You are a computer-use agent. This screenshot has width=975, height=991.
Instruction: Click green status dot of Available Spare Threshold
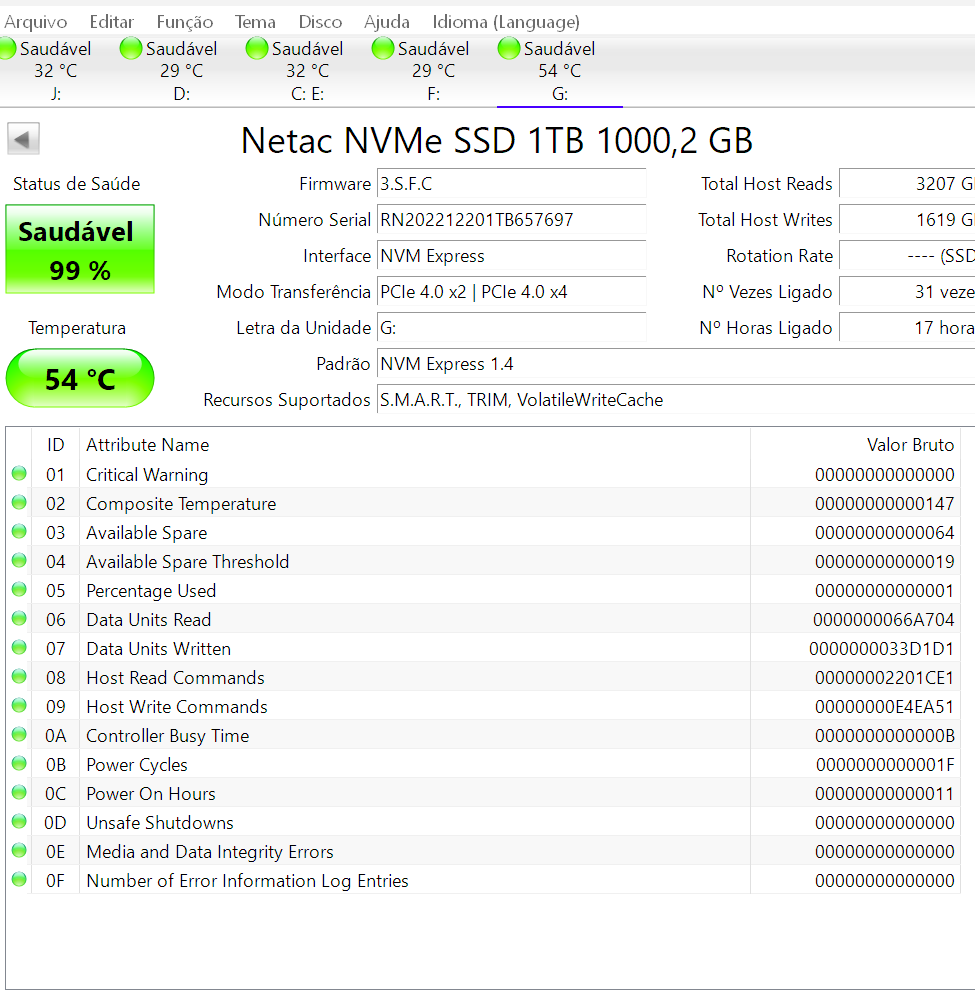tap(19, 561)
